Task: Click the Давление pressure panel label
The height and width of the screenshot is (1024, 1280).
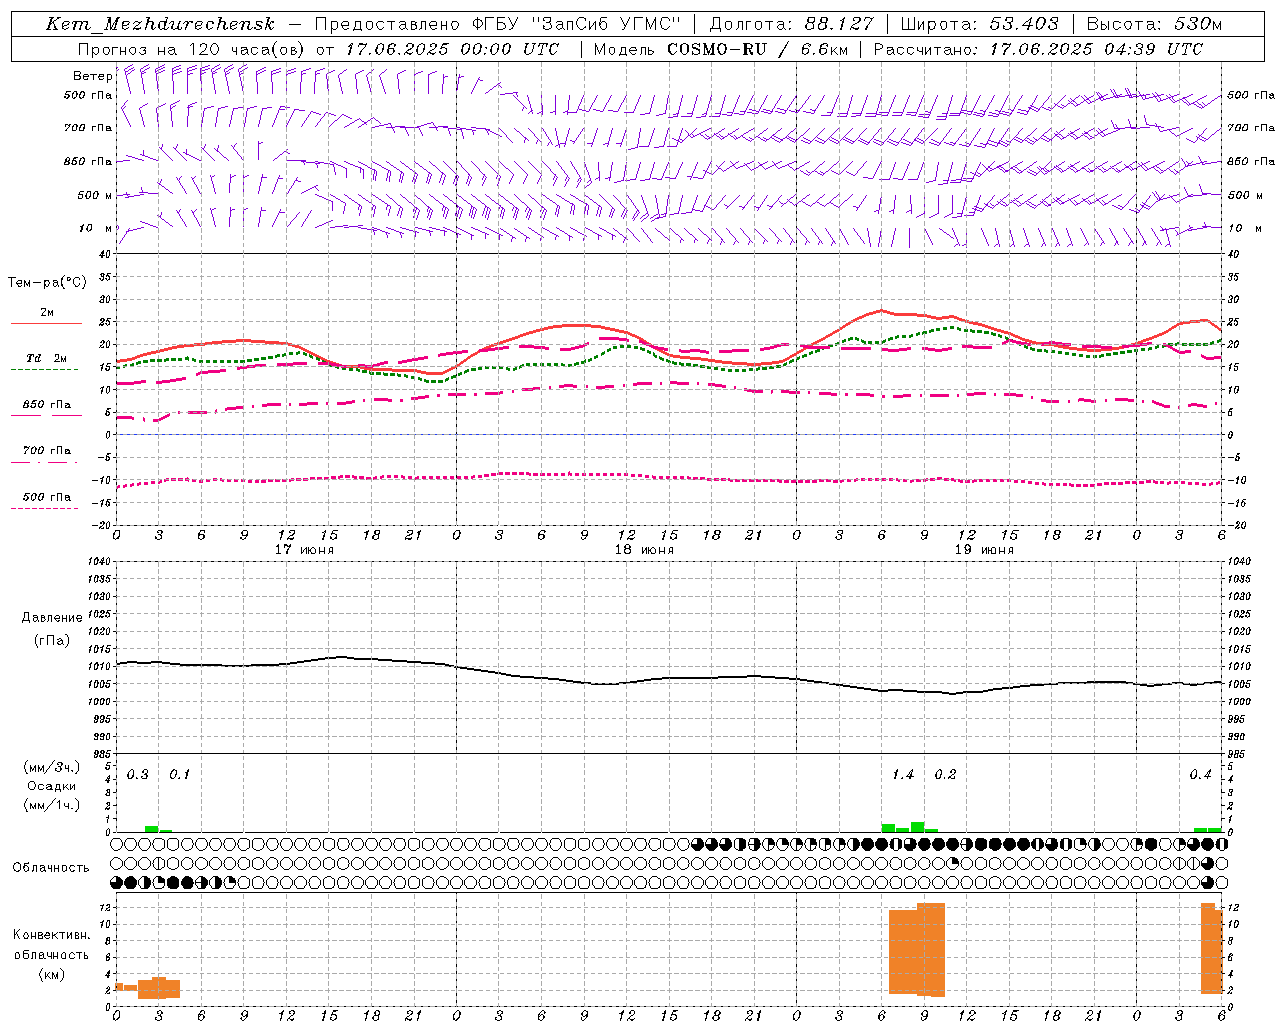Action: pos(52,618)
